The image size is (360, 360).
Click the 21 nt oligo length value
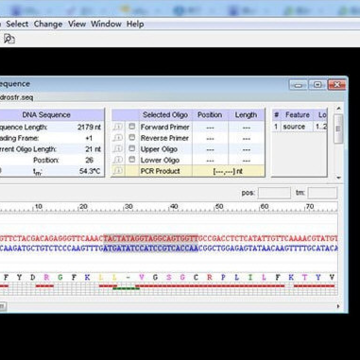93,149
